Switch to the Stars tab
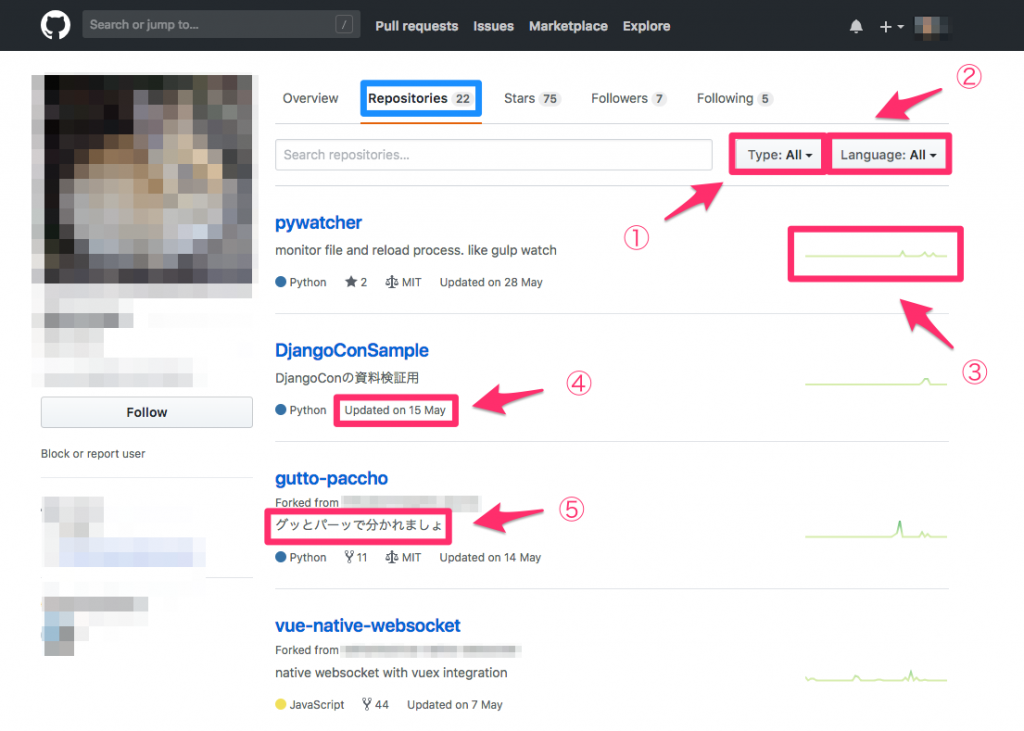This screenshot has width=1024, height=731. coord(531,98)
